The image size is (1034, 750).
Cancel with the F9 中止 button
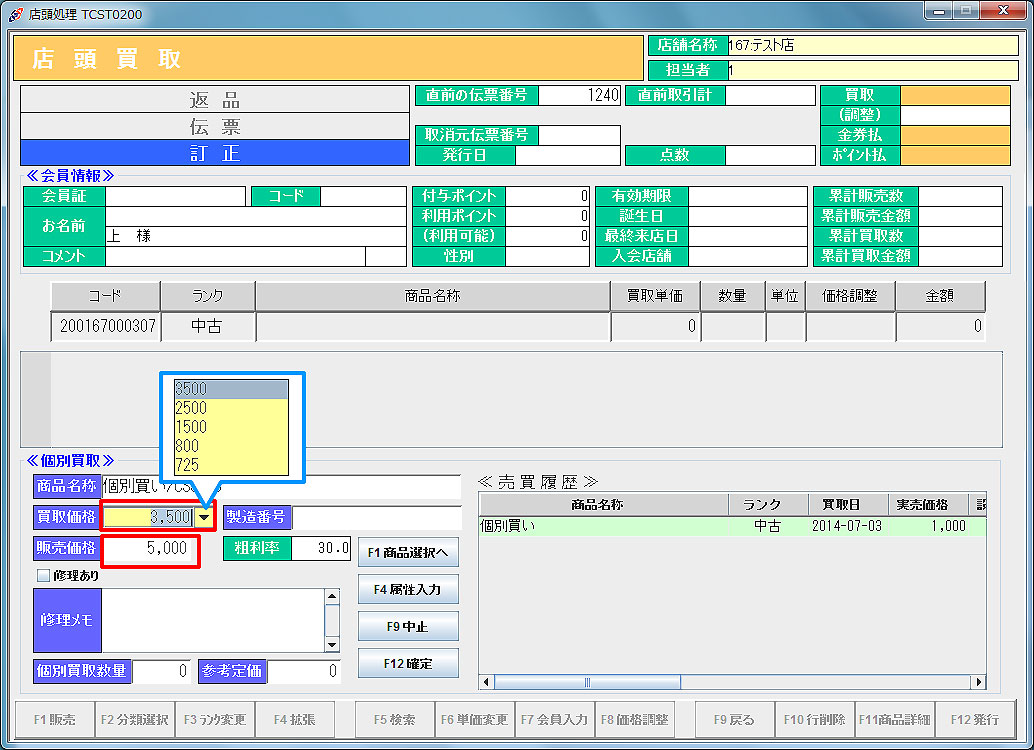pos(407,627)
